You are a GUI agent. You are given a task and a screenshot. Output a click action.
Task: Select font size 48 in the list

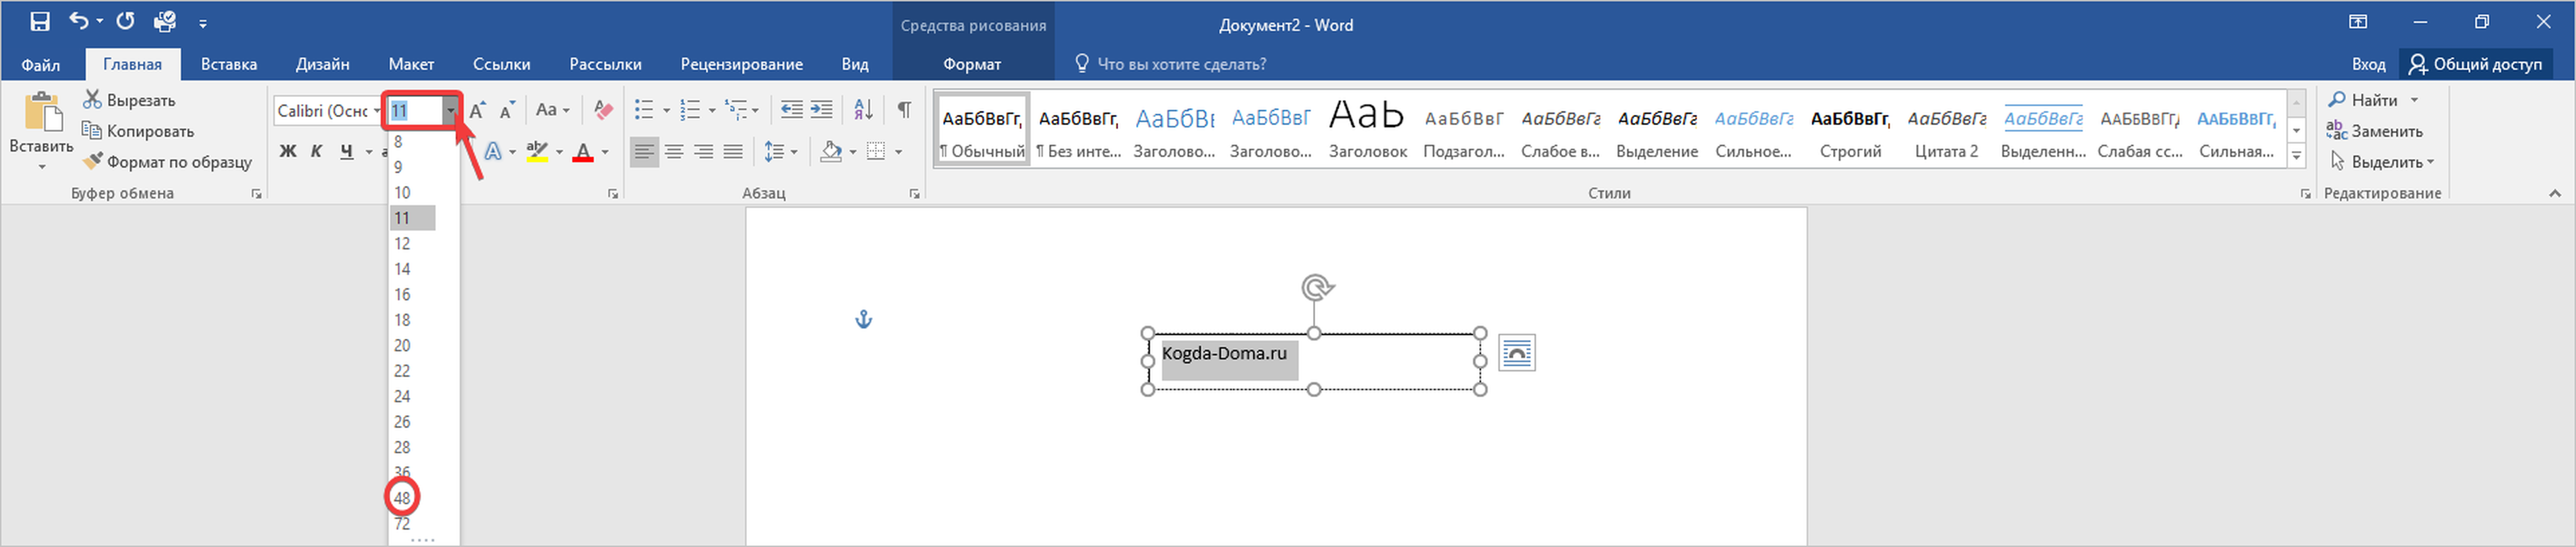[402, 497]
